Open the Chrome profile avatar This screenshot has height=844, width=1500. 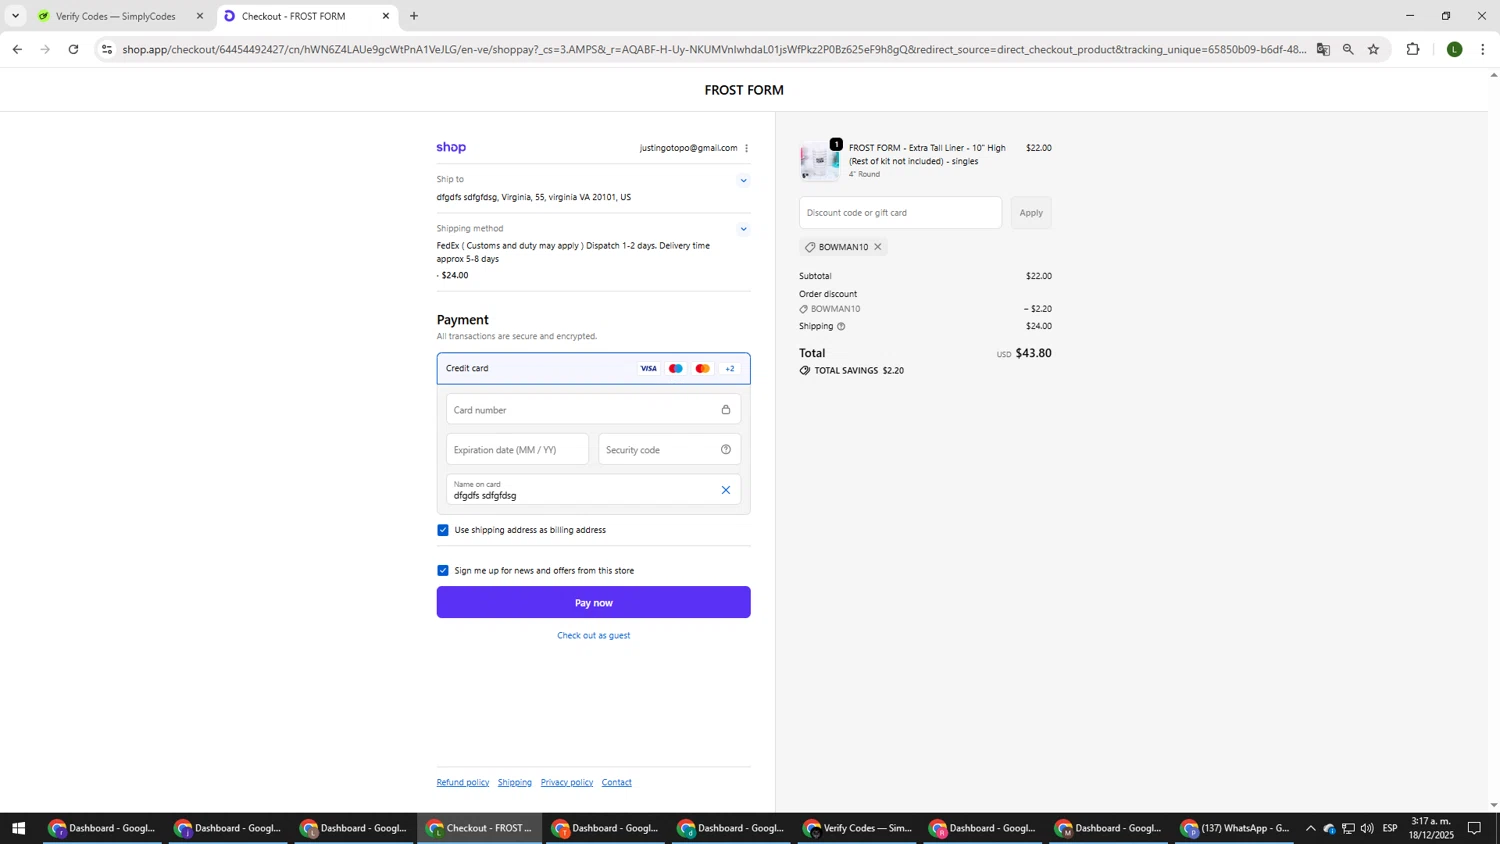click(1455, 49)
